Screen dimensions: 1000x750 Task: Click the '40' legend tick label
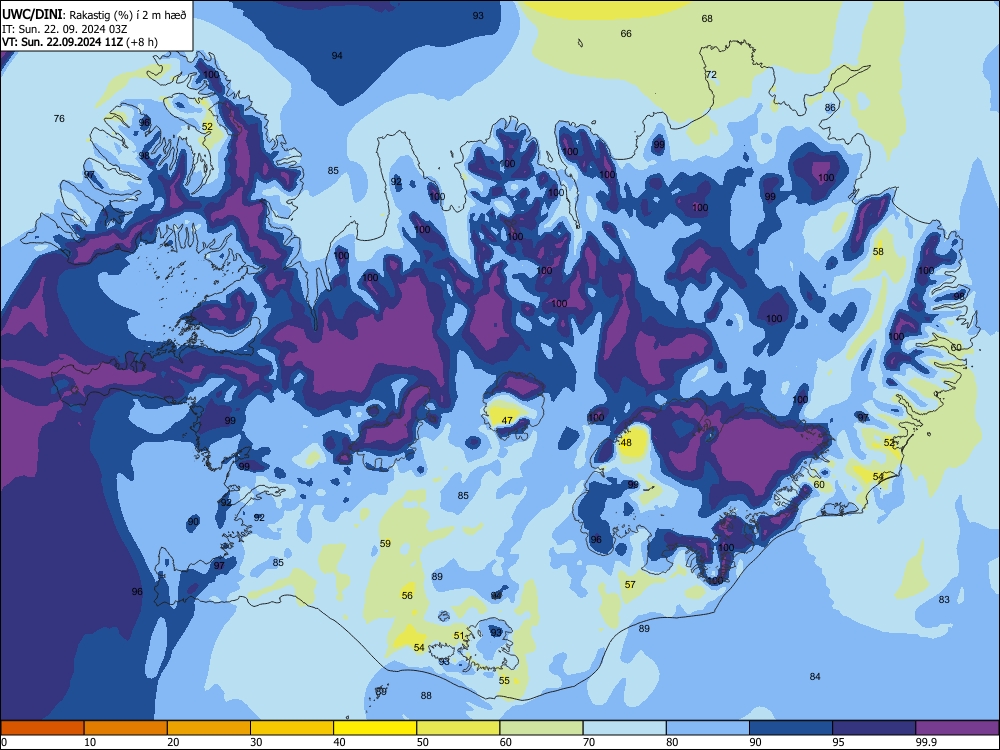[x=340, y=742]
